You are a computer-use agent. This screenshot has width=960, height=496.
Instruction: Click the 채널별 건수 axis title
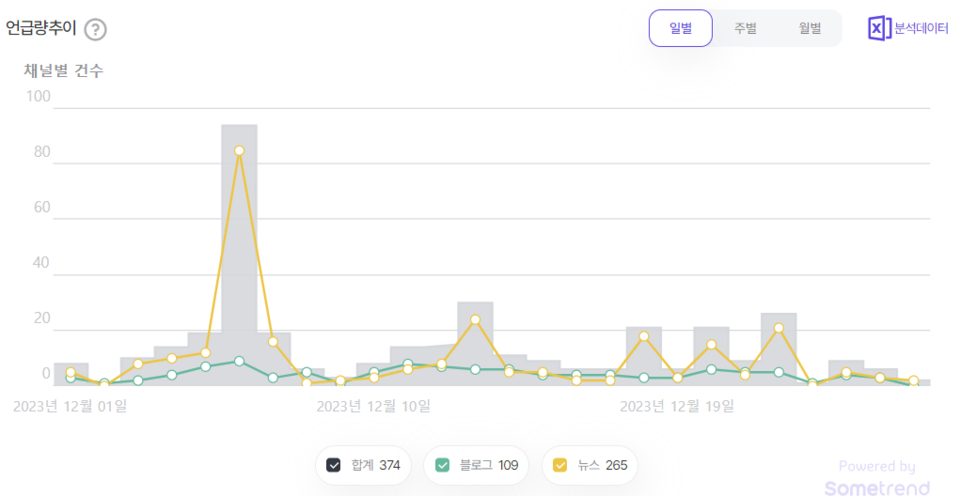(64, 71)
